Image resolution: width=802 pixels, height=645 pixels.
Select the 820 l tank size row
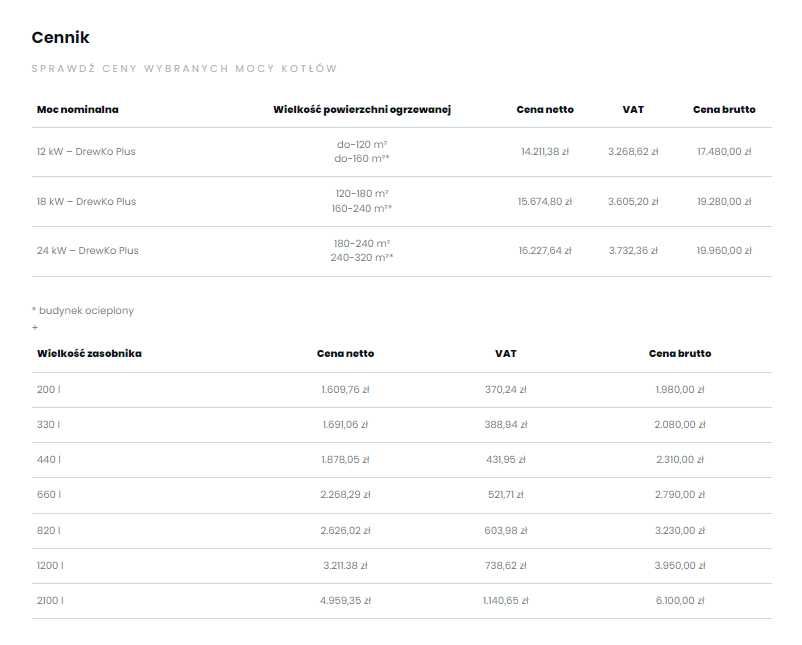[x=48, y=530]
